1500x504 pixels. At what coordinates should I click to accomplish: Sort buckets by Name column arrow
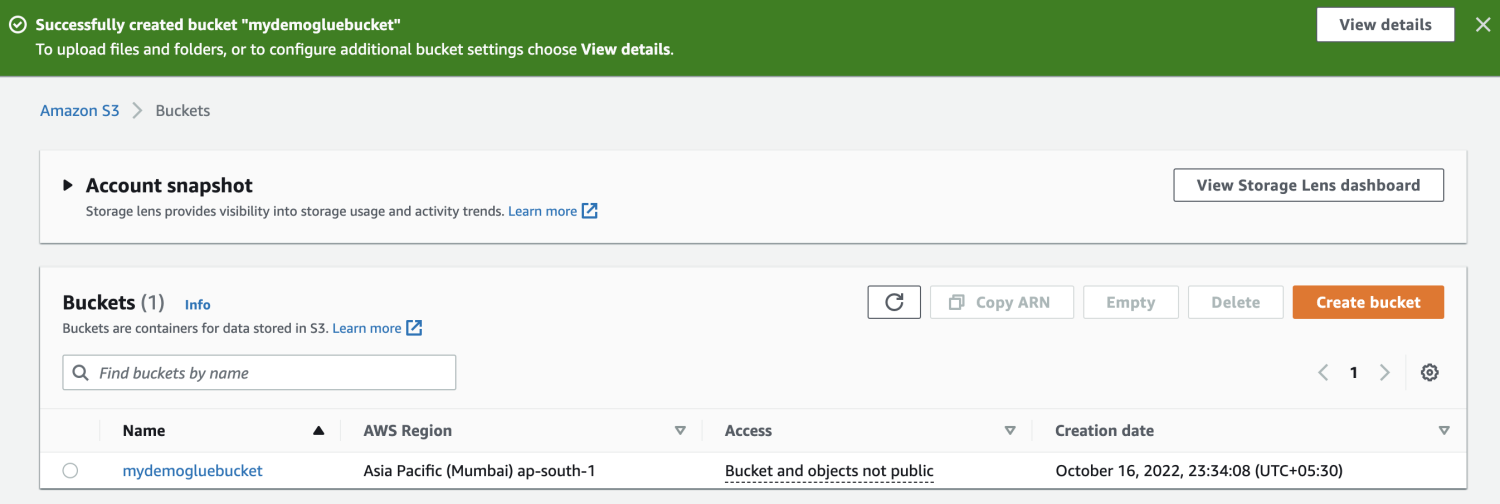[x=318, y=431]
